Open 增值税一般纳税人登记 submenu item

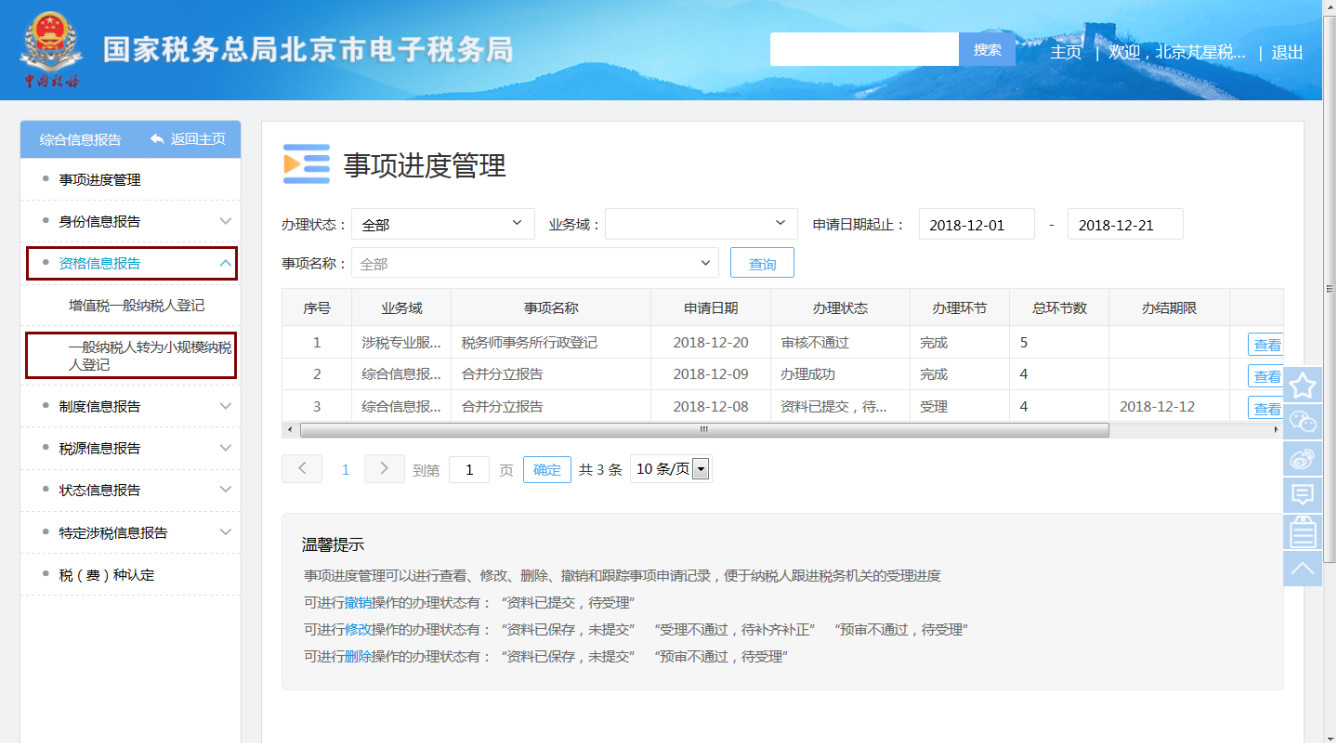tap(136, 305)
